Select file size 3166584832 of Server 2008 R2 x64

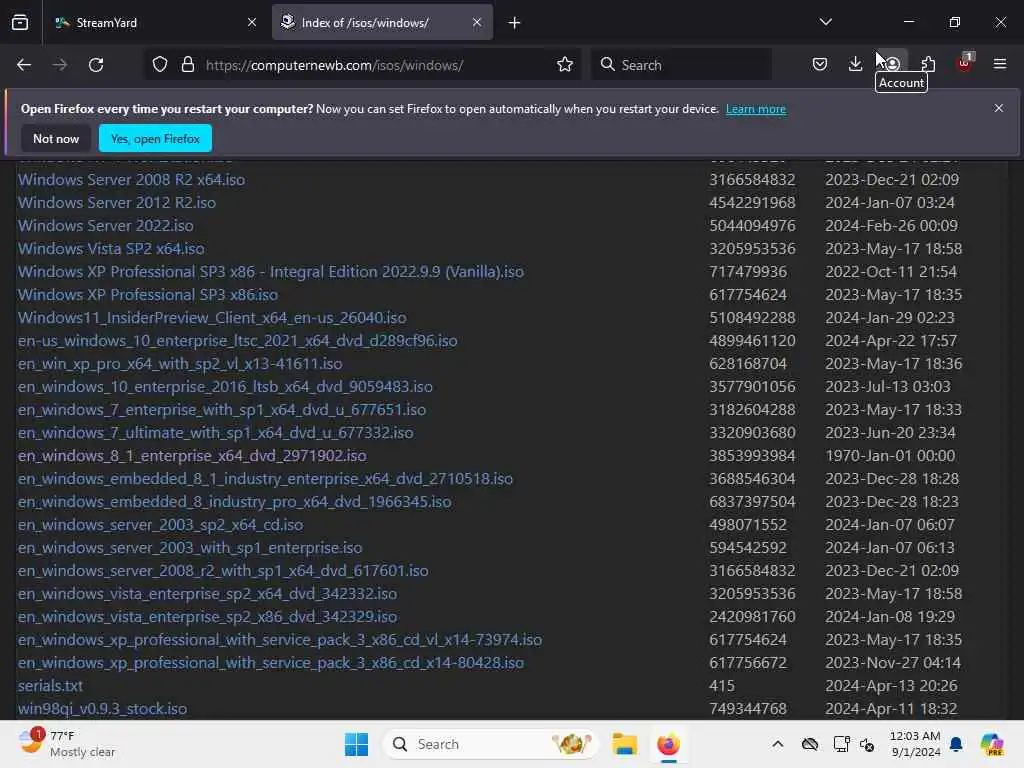coord(752,180)
